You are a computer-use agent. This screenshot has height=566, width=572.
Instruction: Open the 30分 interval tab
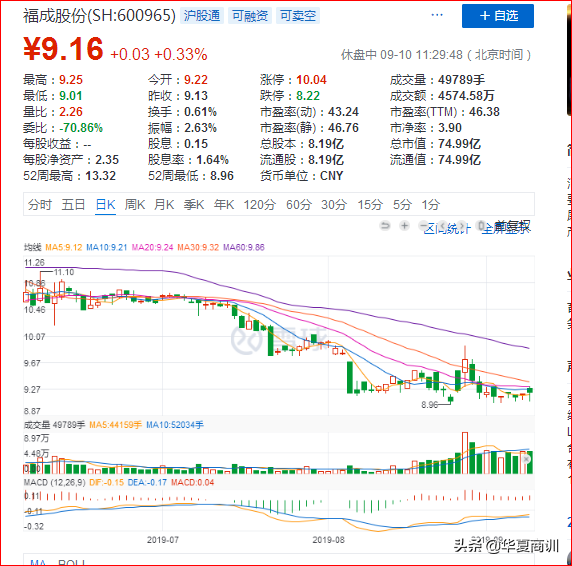[333, 205]
